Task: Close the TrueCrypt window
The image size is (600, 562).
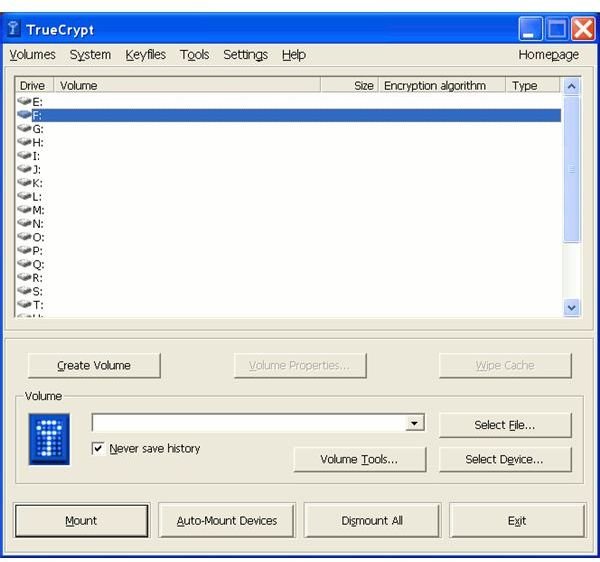Action: pos(583,29)
